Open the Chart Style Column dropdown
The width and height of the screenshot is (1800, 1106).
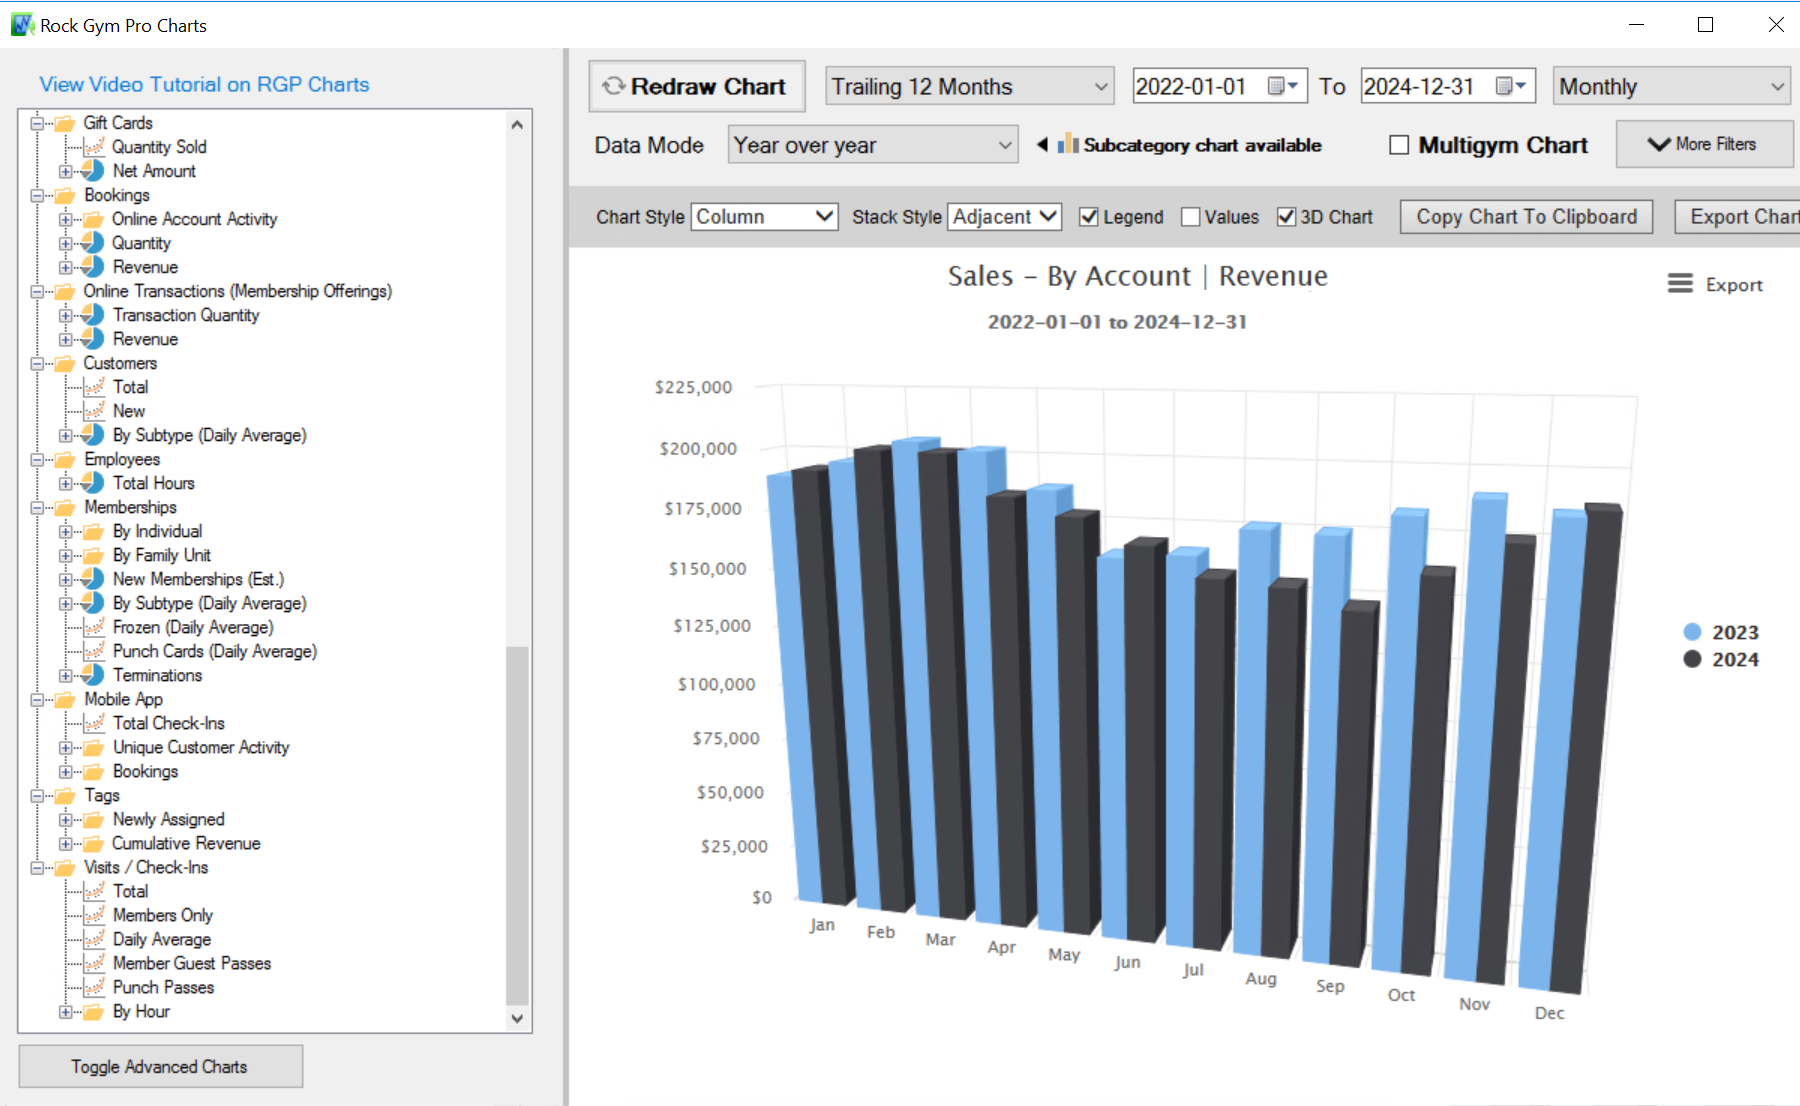764,217
